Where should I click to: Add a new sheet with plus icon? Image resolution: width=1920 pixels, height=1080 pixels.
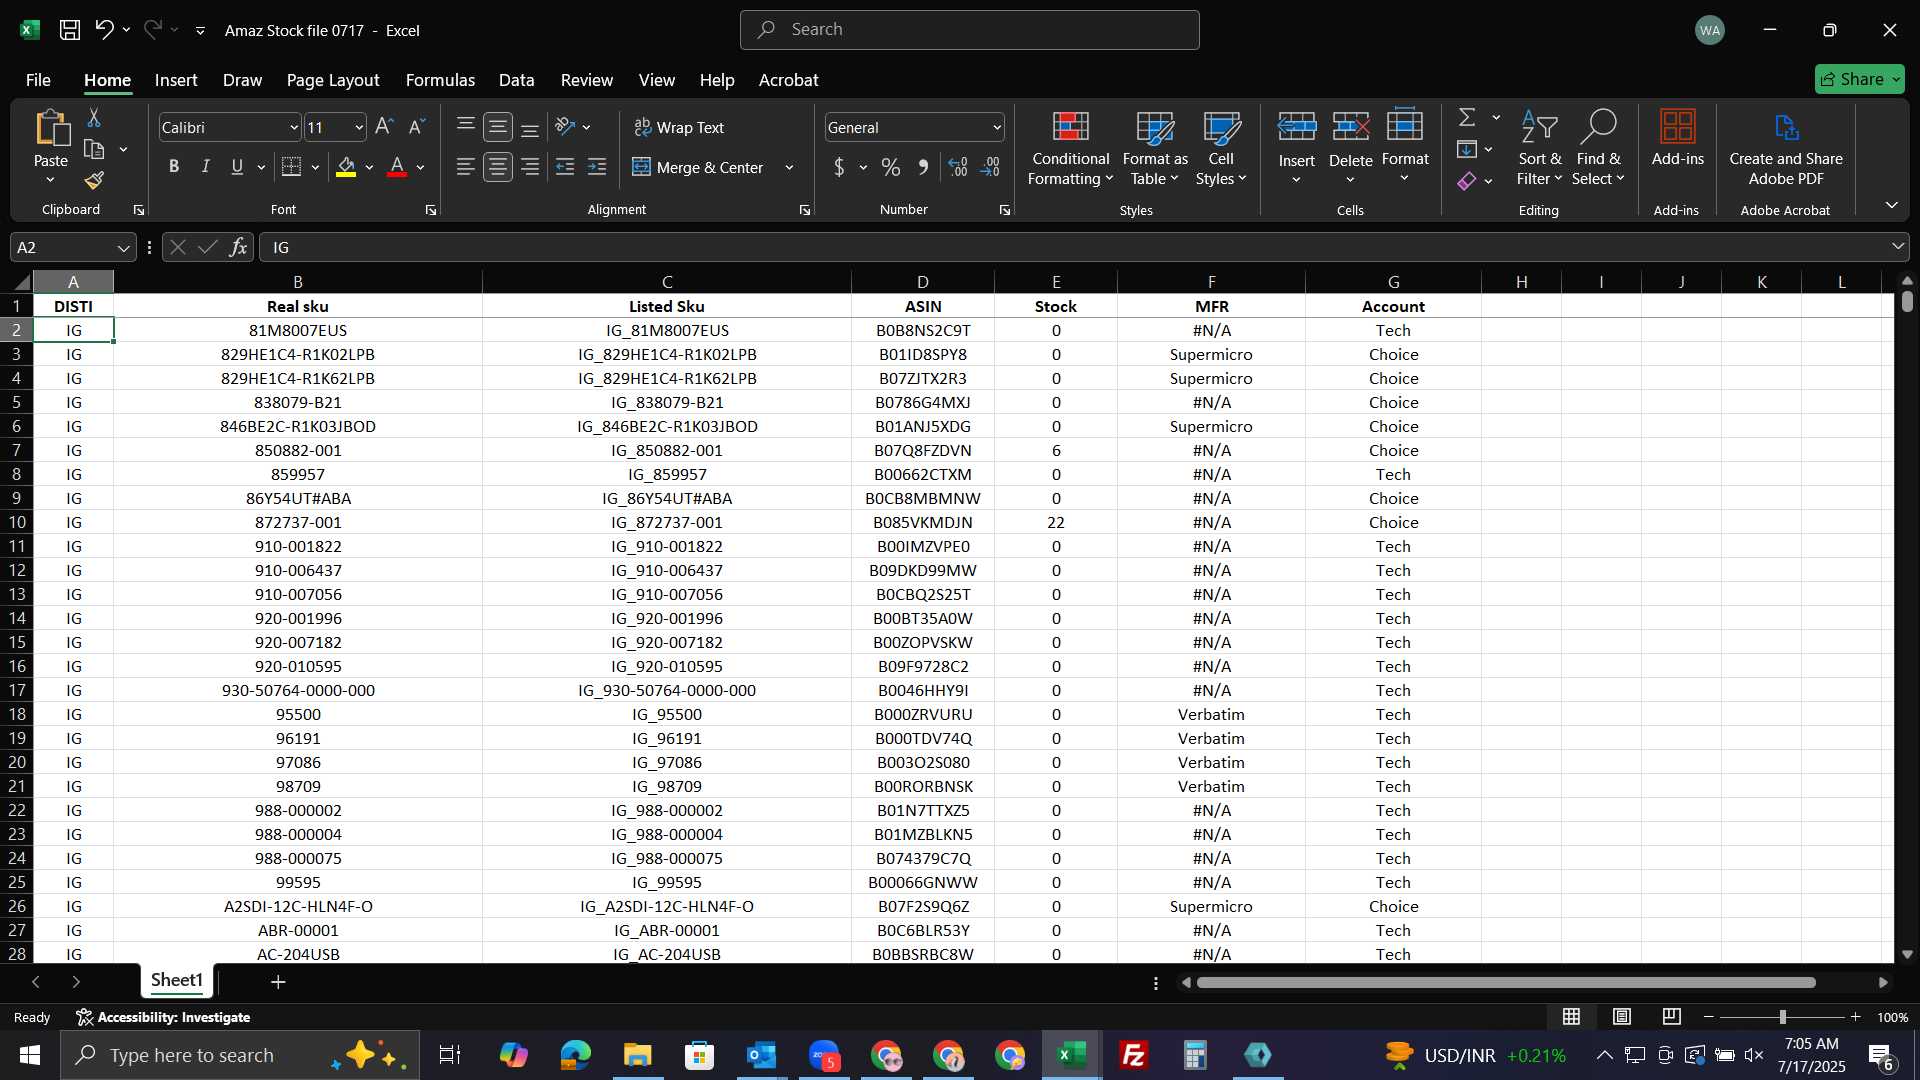(278, 982)
